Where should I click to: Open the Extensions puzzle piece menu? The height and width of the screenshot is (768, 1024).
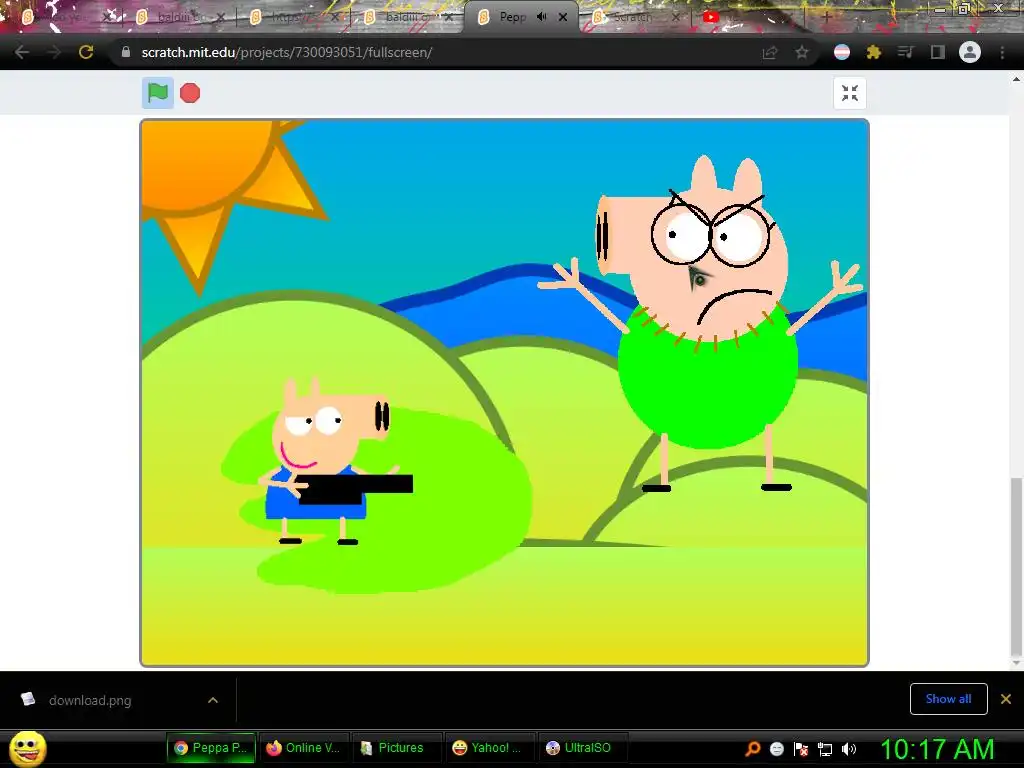[874, 52]
